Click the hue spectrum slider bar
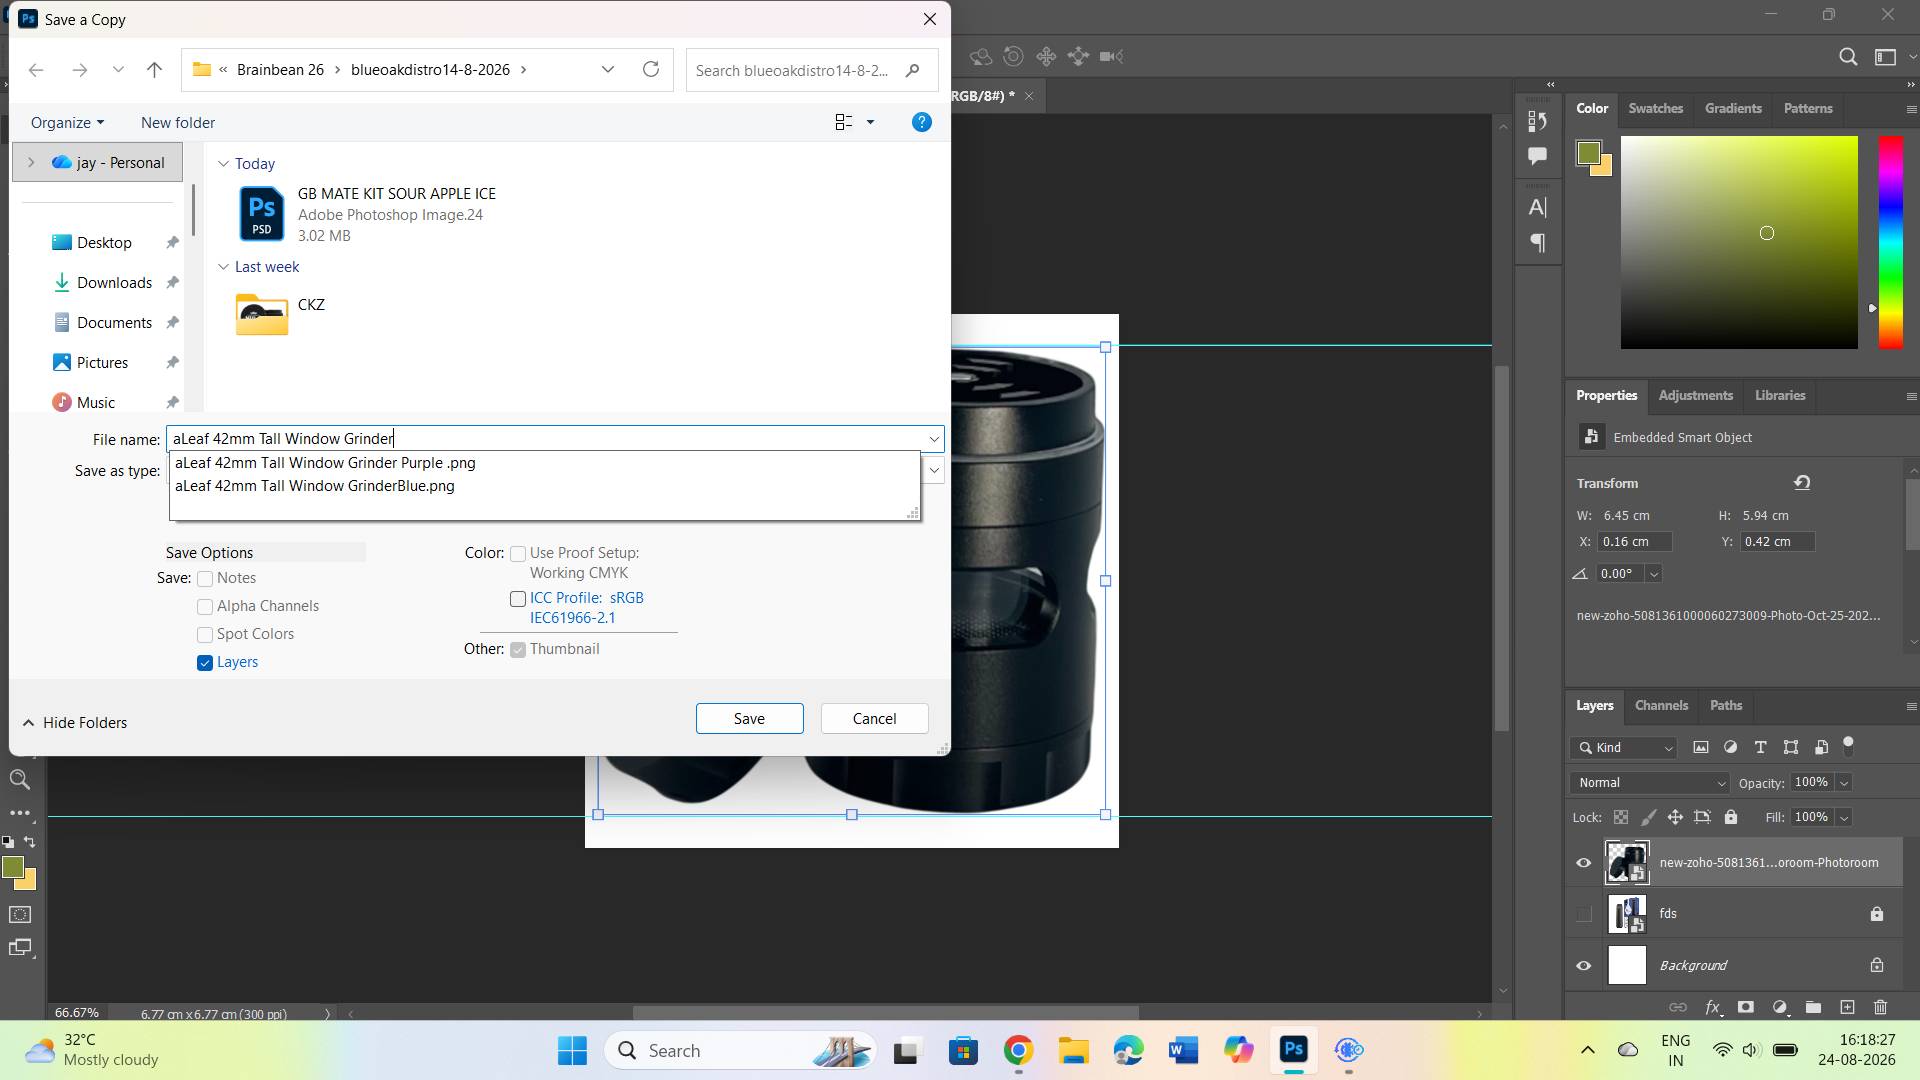The image size is (1920, 1080). (x=1890, y=242)
